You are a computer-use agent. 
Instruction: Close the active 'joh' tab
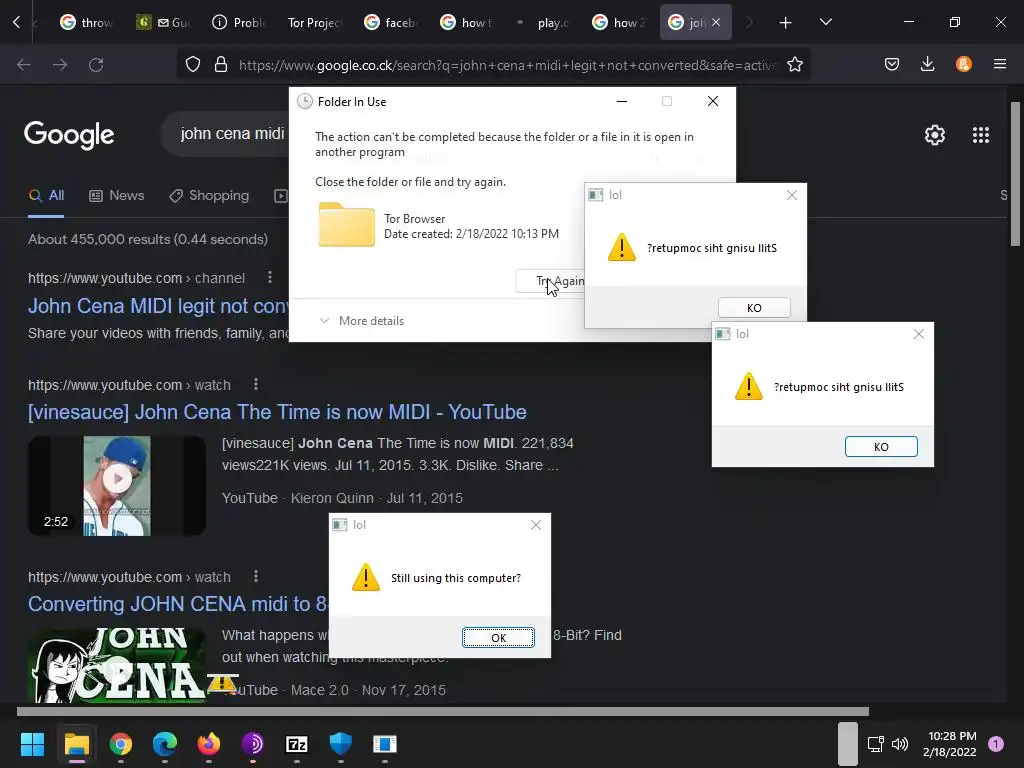pyautogui.click(x=716, y=22)
